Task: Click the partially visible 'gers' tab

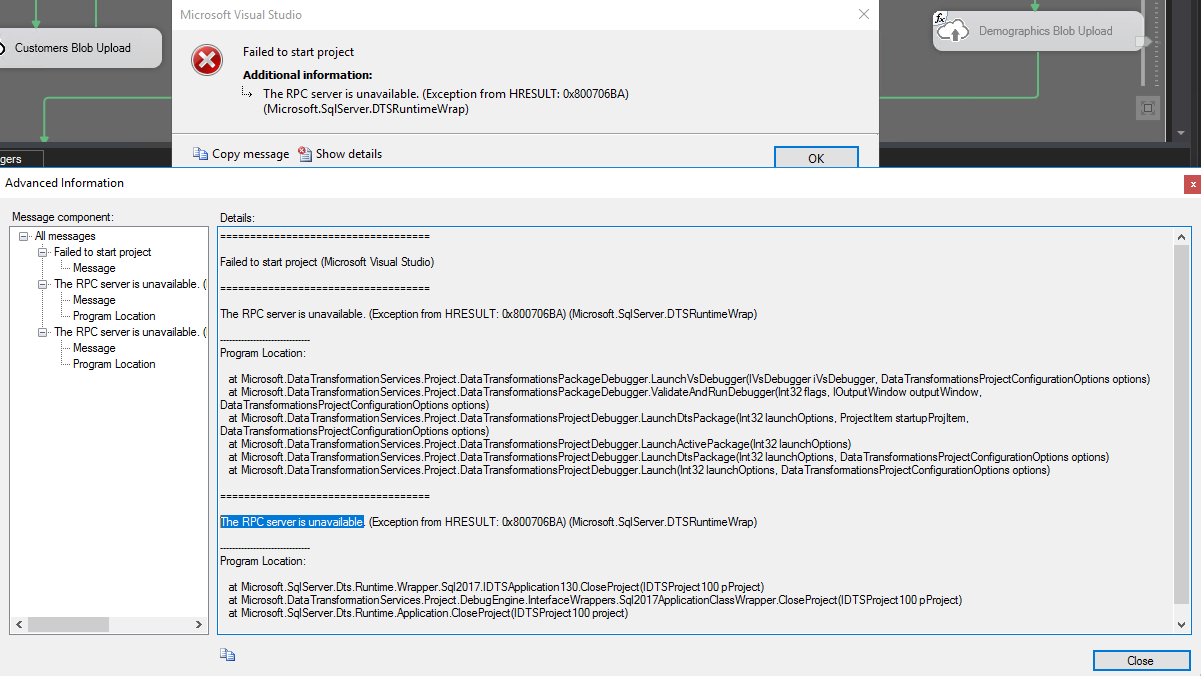Action: click(21, 159)
